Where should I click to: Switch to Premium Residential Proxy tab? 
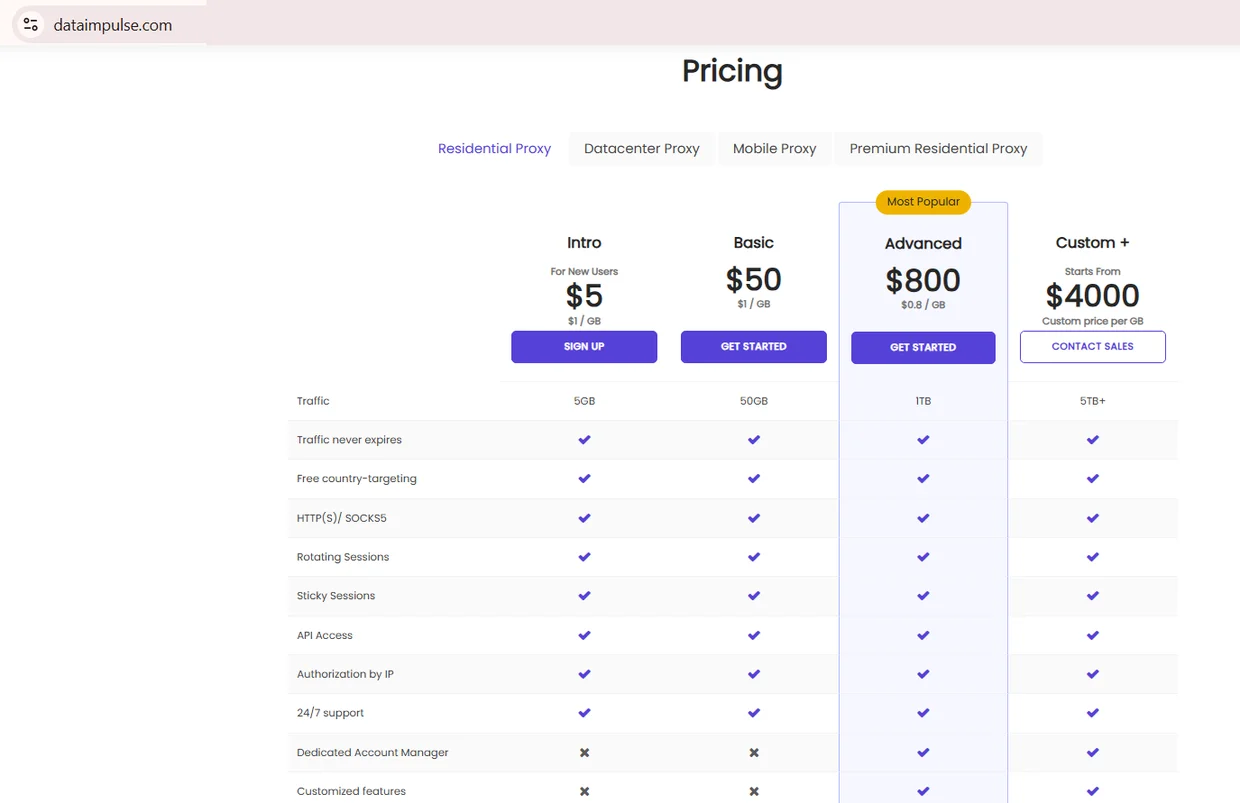pos(938,148)
